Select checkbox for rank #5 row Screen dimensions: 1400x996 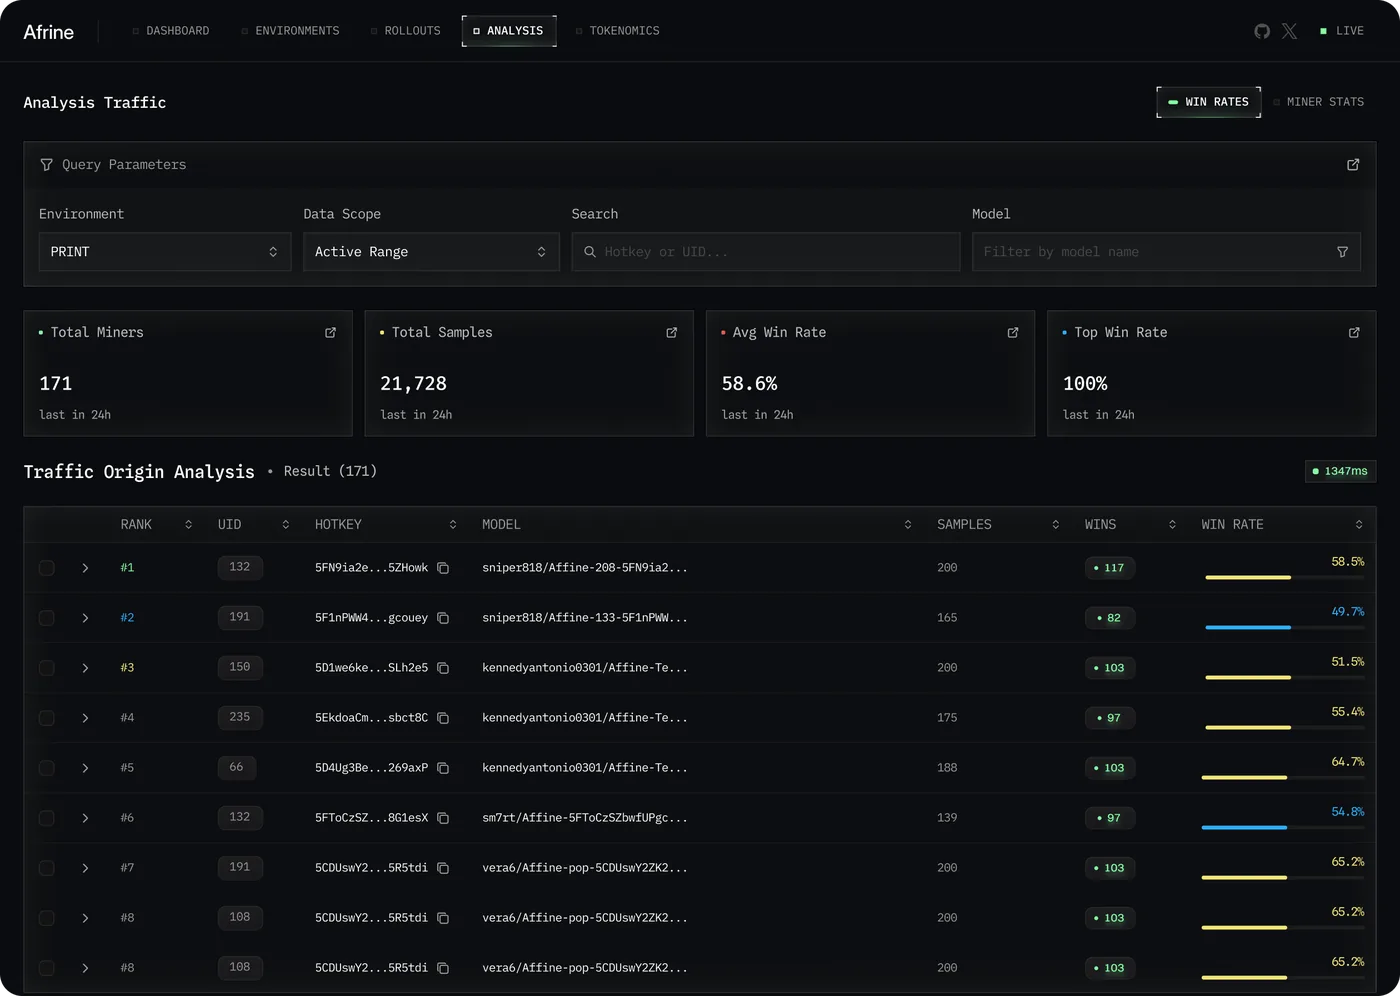tap(47, 768)
